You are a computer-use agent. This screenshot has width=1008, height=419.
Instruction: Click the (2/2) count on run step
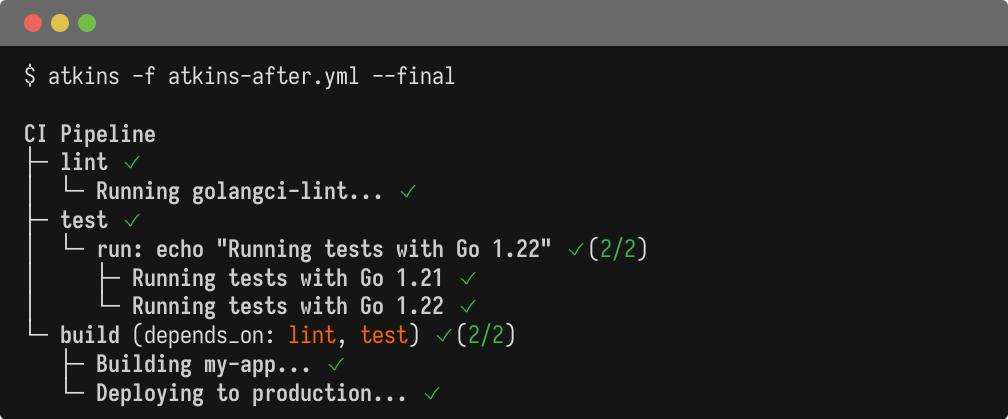coord(618,249)
